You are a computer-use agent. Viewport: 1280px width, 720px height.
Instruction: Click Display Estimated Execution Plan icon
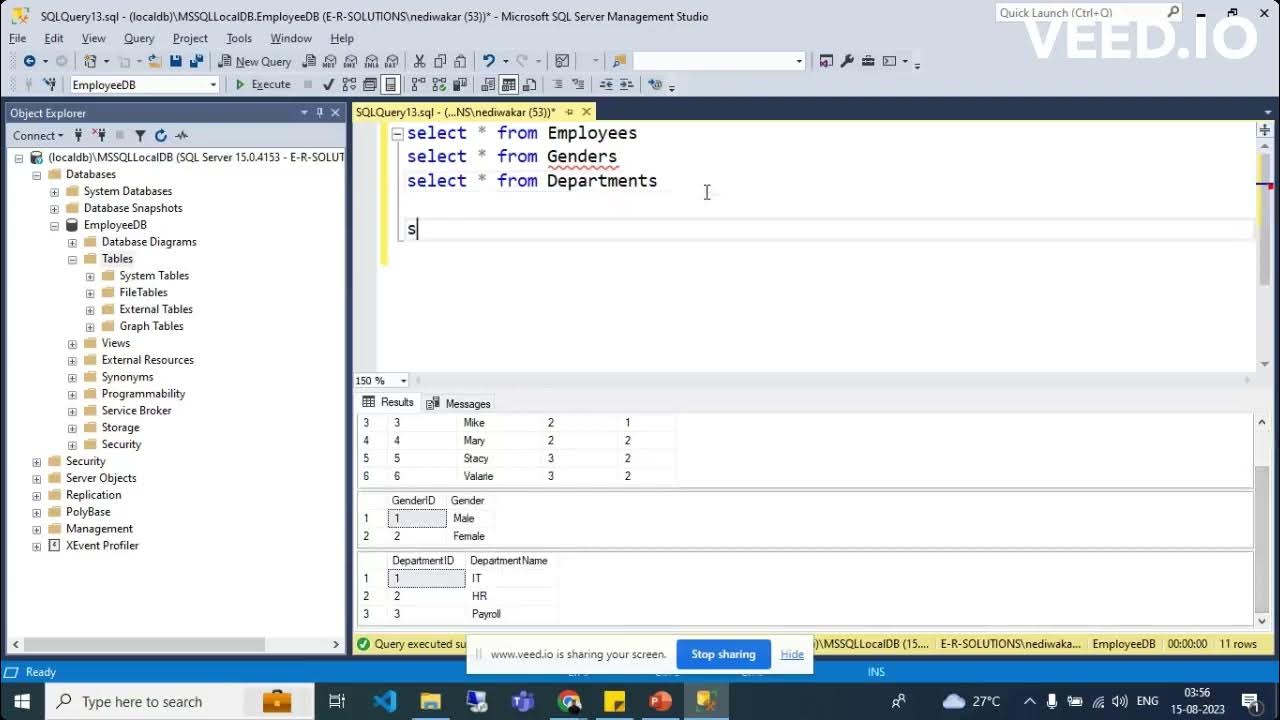pos(349,85)
